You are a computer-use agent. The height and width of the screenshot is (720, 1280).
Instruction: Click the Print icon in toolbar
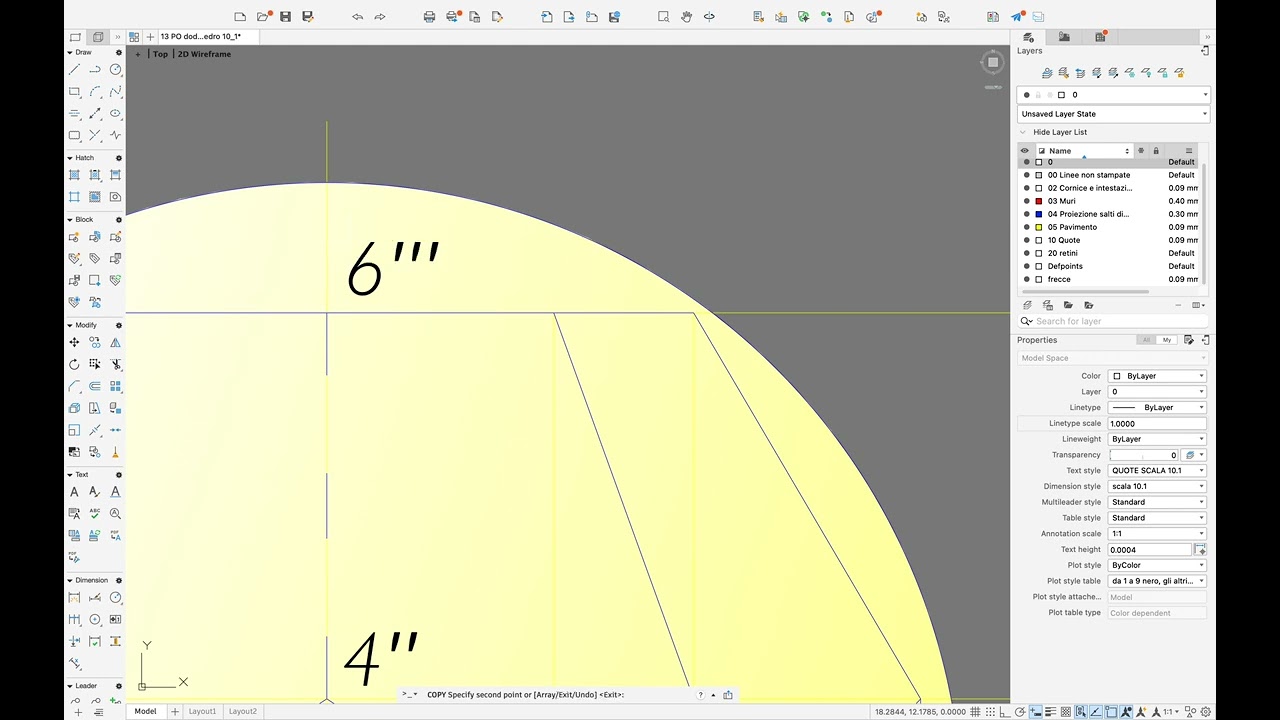coord(429,17)
